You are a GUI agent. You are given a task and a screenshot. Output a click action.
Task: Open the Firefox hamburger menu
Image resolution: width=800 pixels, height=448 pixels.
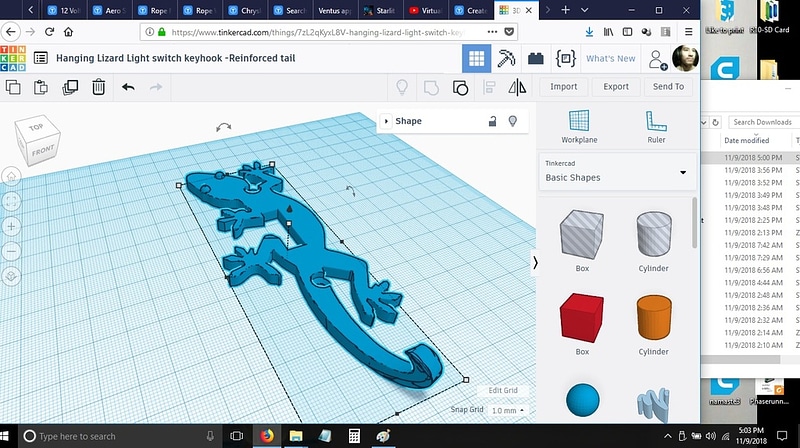[x=688, y=32]
